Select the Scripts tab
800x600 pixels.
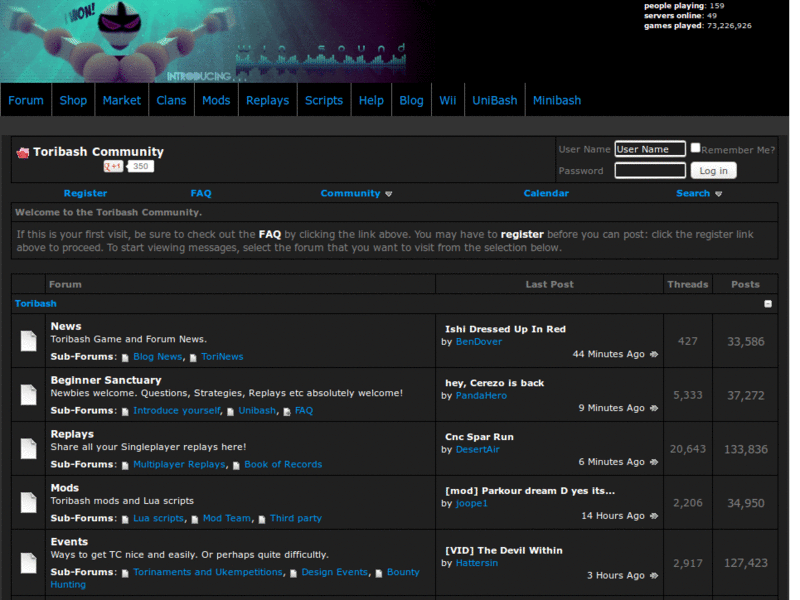[324, 100]
